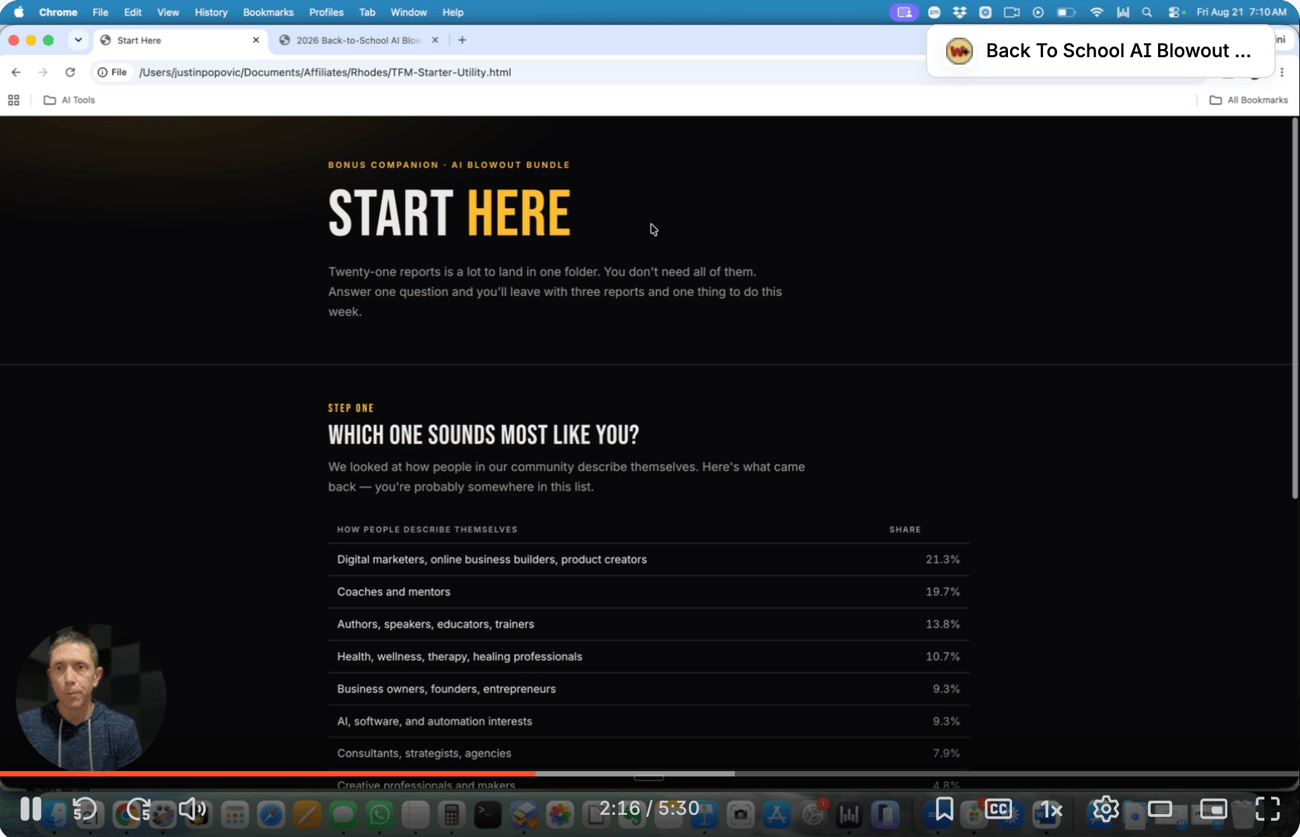Open the purple screen-sharing menu bar icon
Viewport: 1300px width, 837px height.
tap(904, 12)
